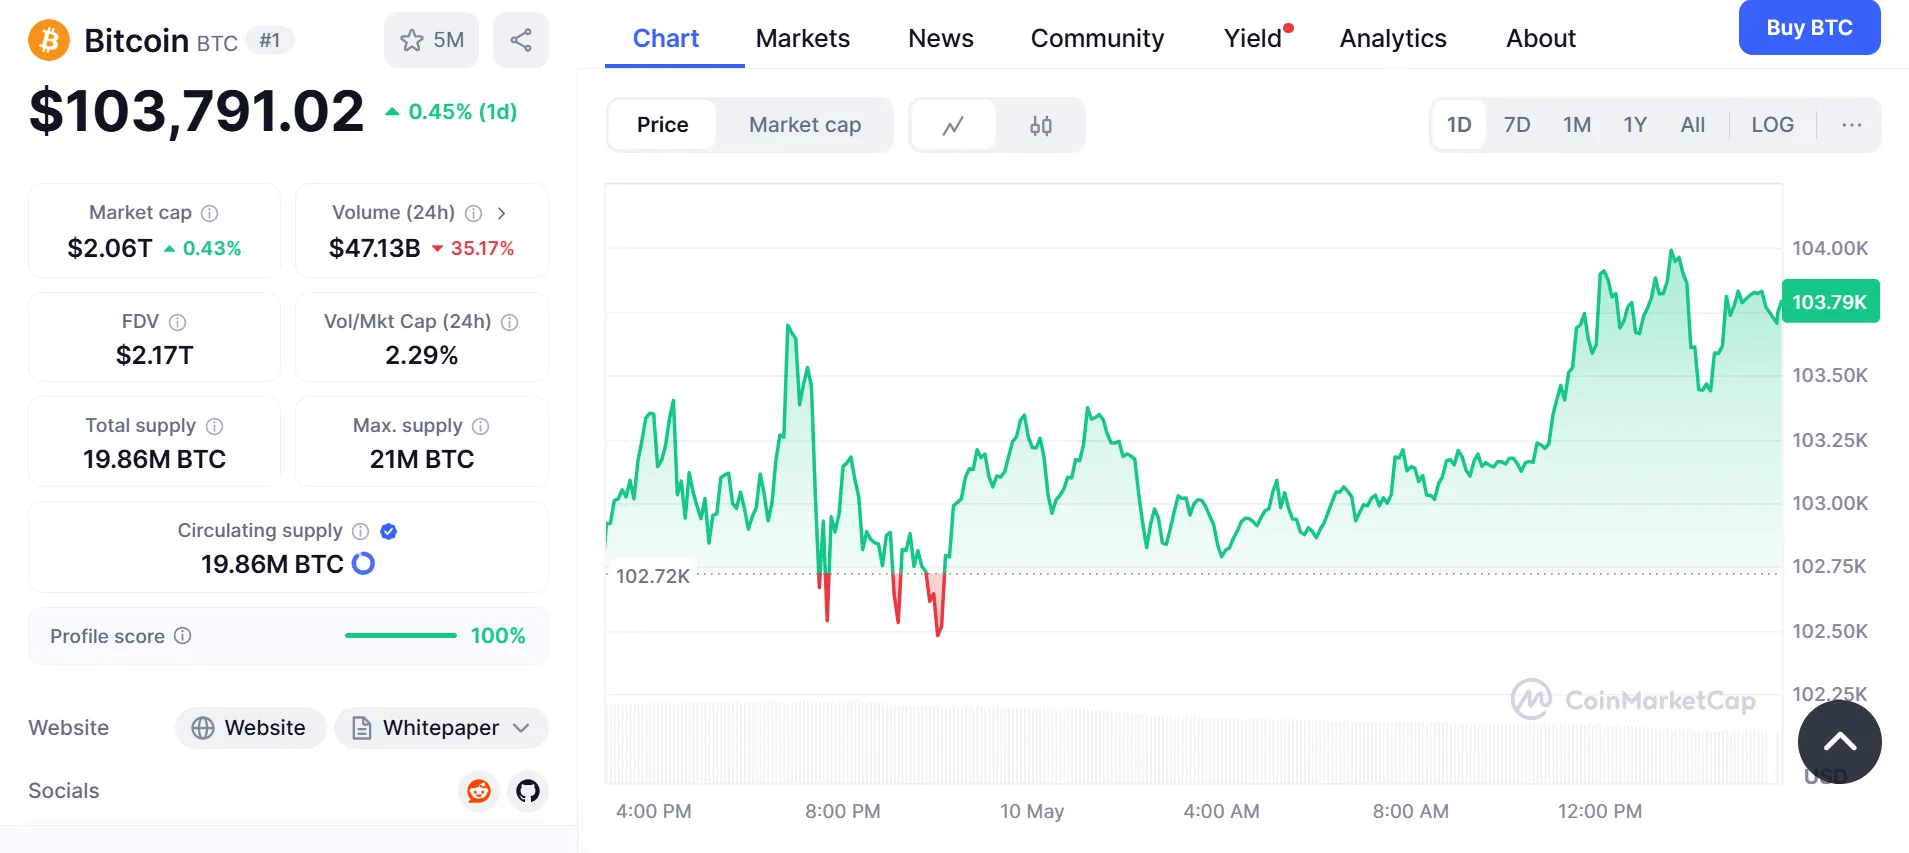This screenshot has width=1909, height=853.
Task: Click the #1 rank badge
Action: point(270,41)
